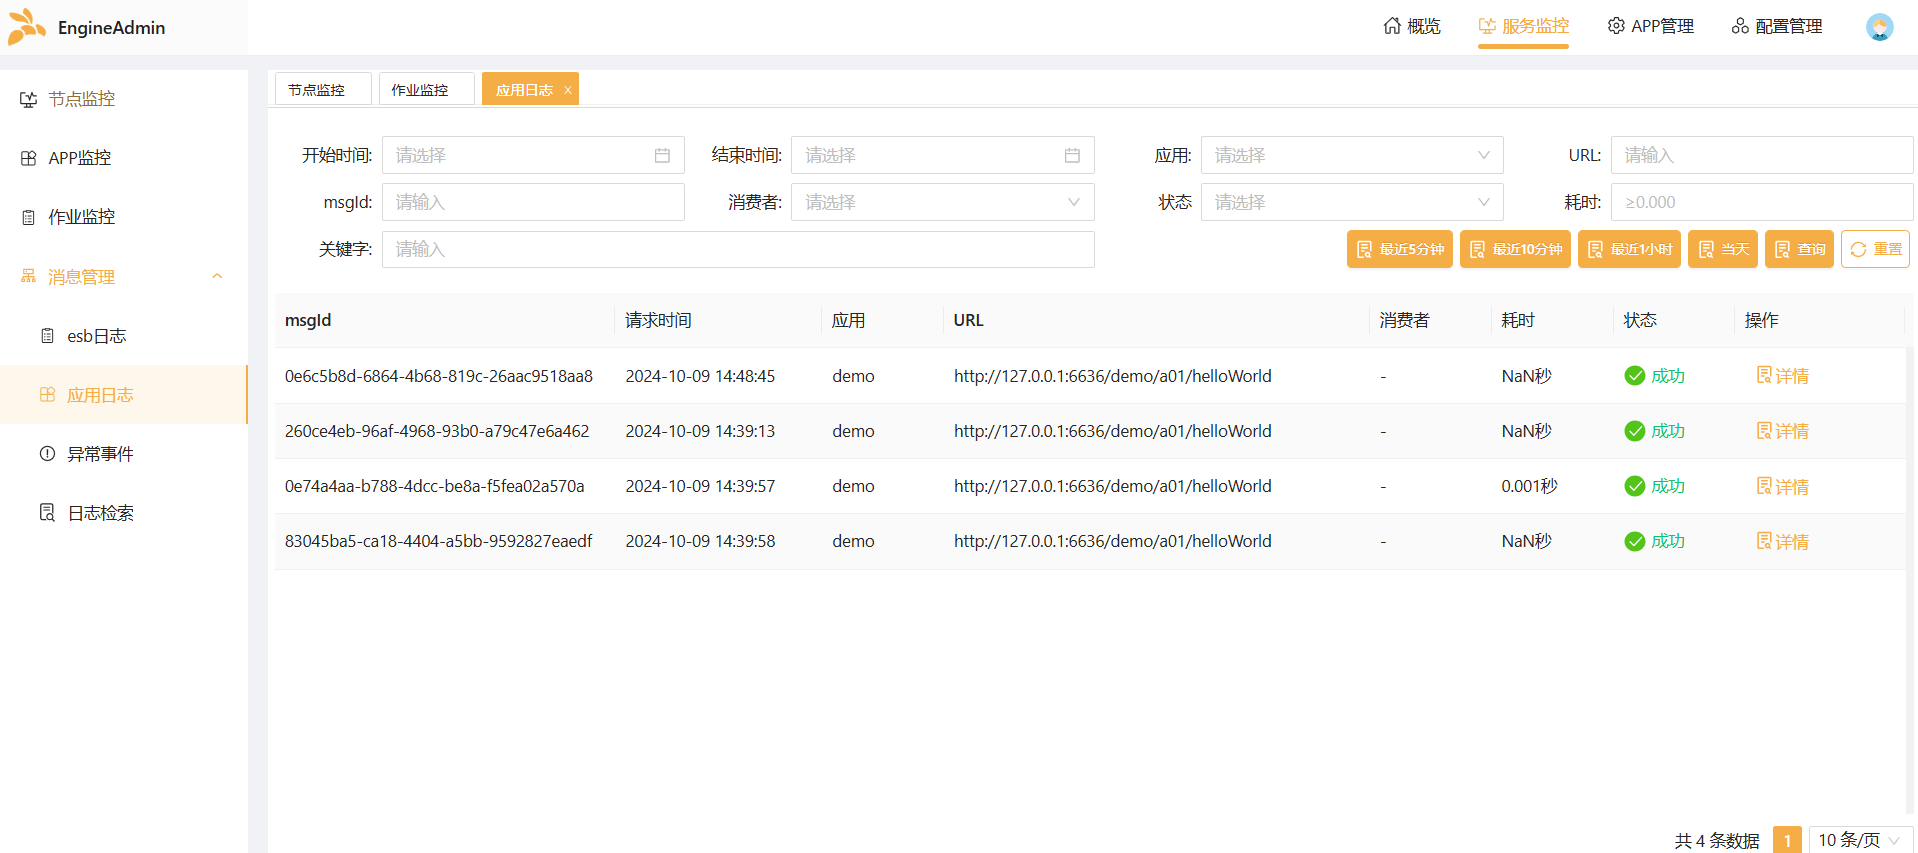Click the msgId column header
This screenshot has height=853, width=1918.
[x=308, y=320]
